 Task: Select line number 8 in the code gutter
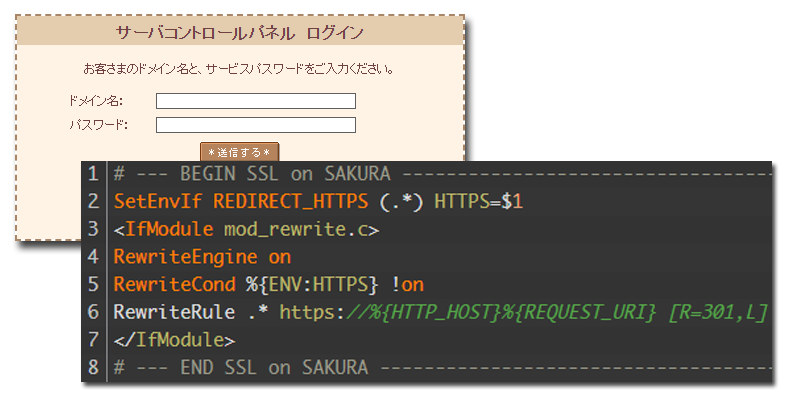93,367
